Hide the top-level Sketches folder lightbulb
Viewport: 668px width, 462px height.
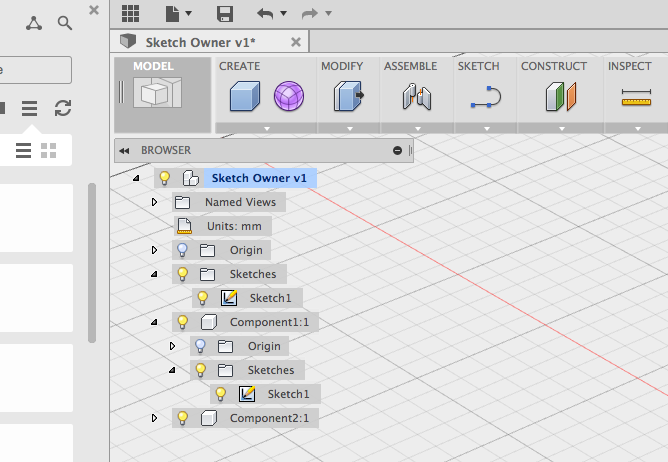(182, 274)
